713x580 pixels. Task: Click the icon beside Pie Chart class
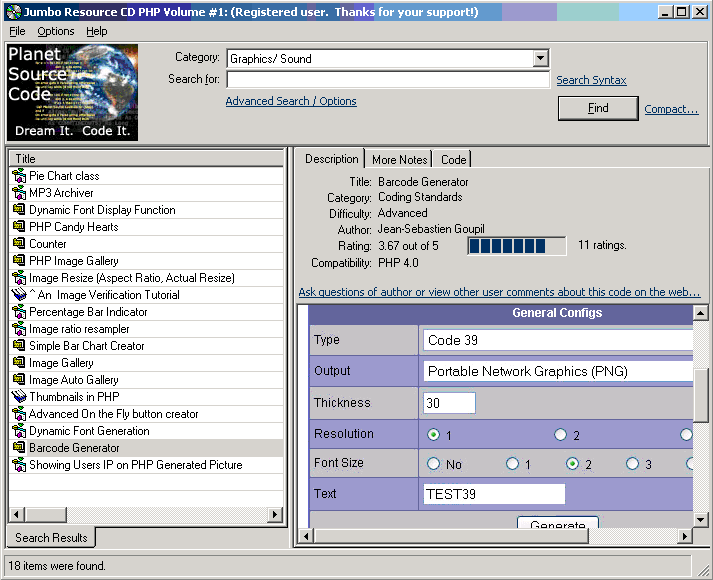(19, 175)
